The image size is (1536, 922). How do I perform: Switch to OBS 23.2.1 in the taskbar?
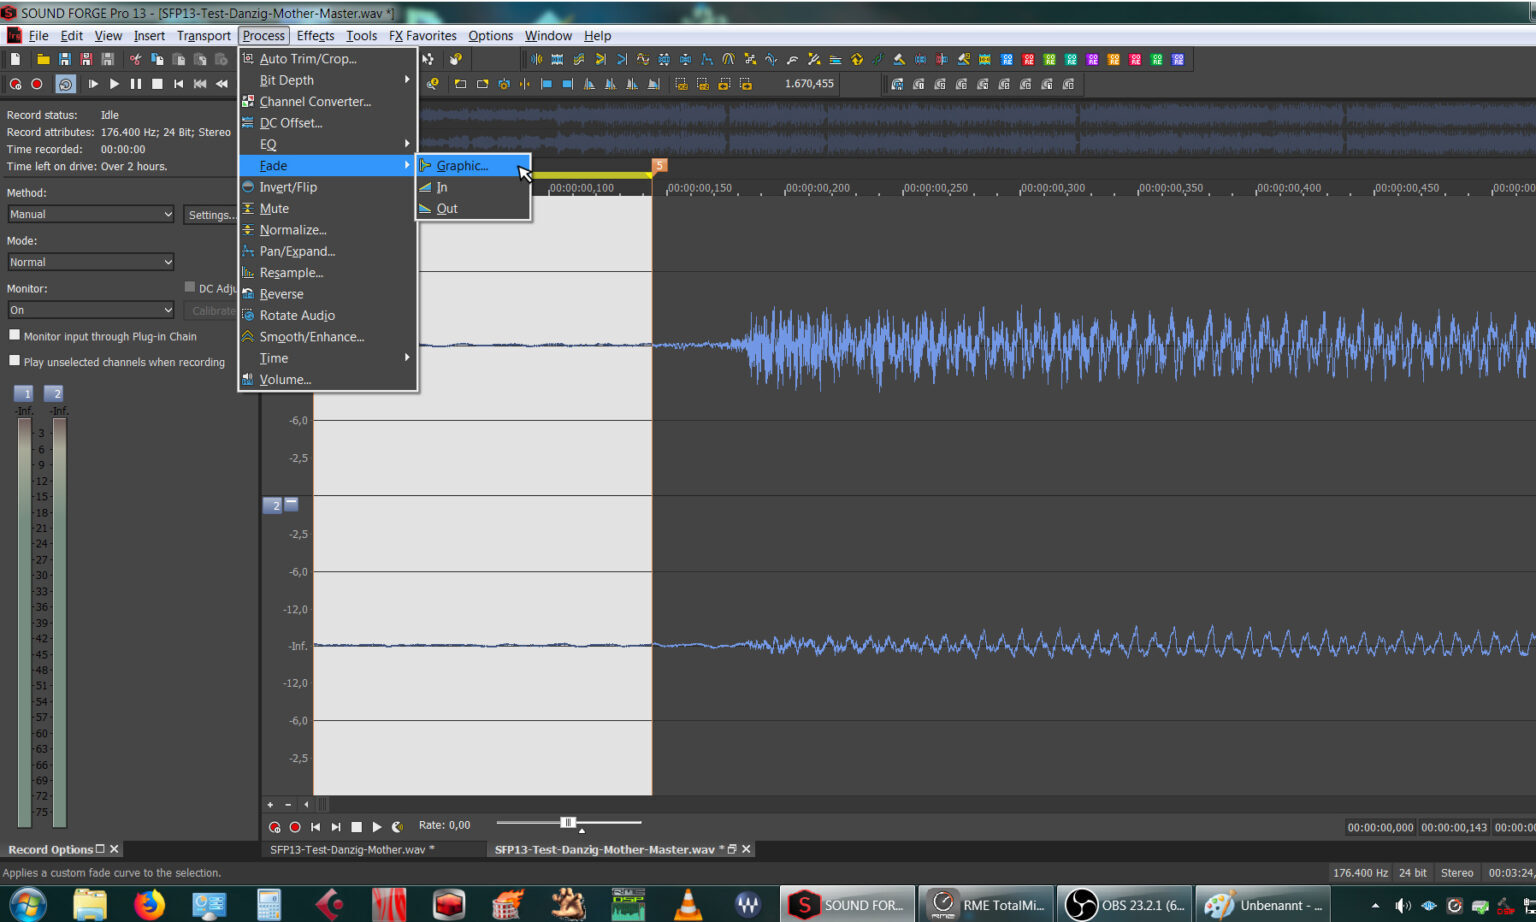(1124, 904)
